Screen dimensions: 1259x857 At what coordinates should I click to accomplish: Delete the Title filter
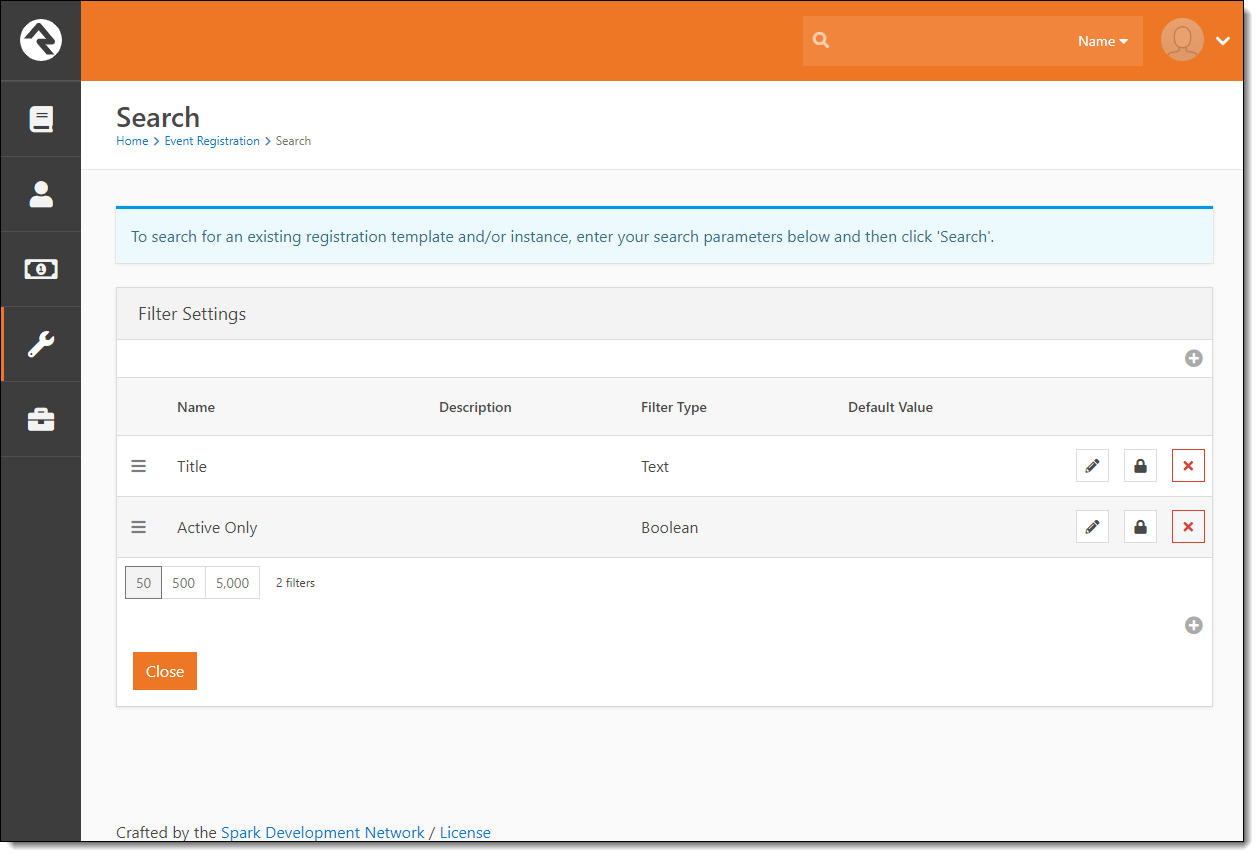pyautogui.click(x=1188, y=466)
